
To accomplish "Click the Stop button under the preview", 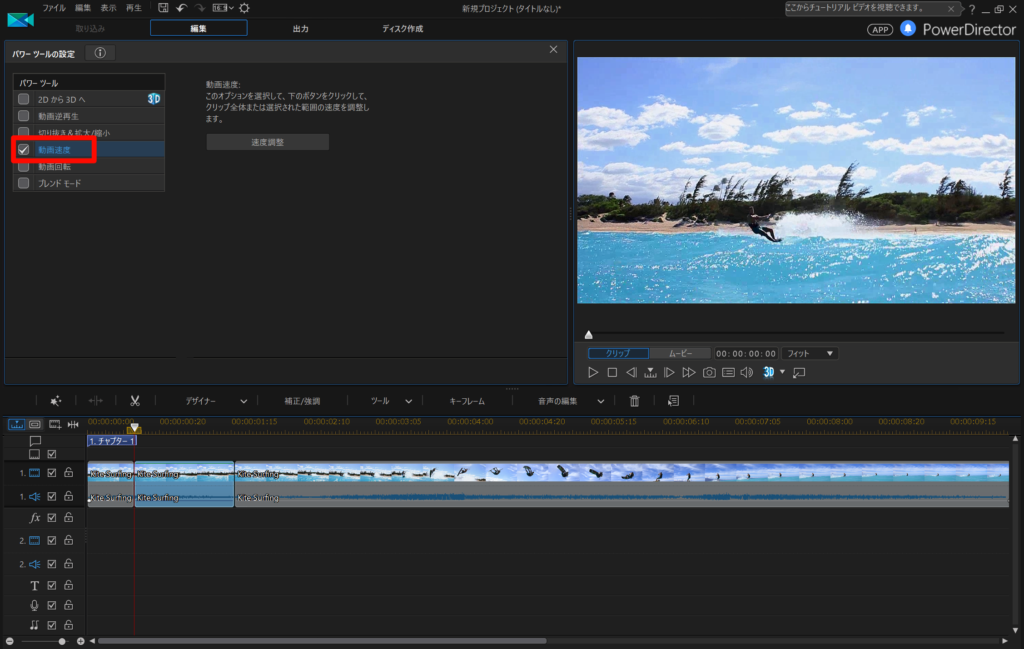I will 612,373.
